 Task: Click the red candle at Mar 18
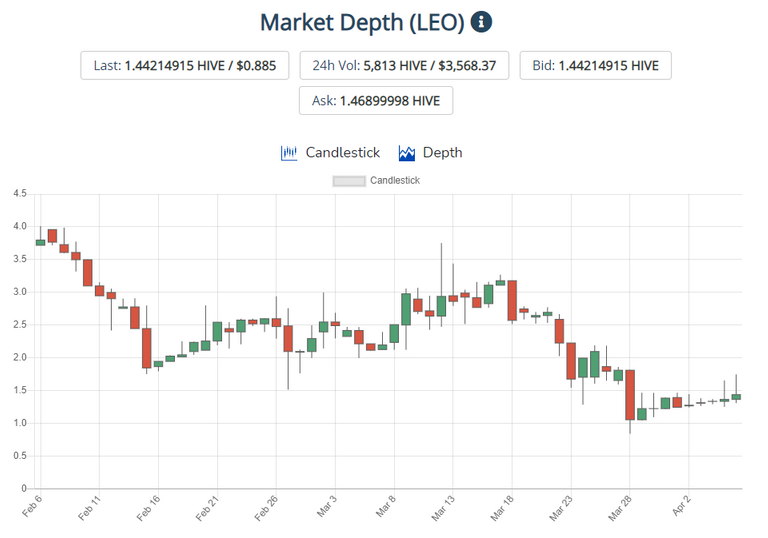512,300
